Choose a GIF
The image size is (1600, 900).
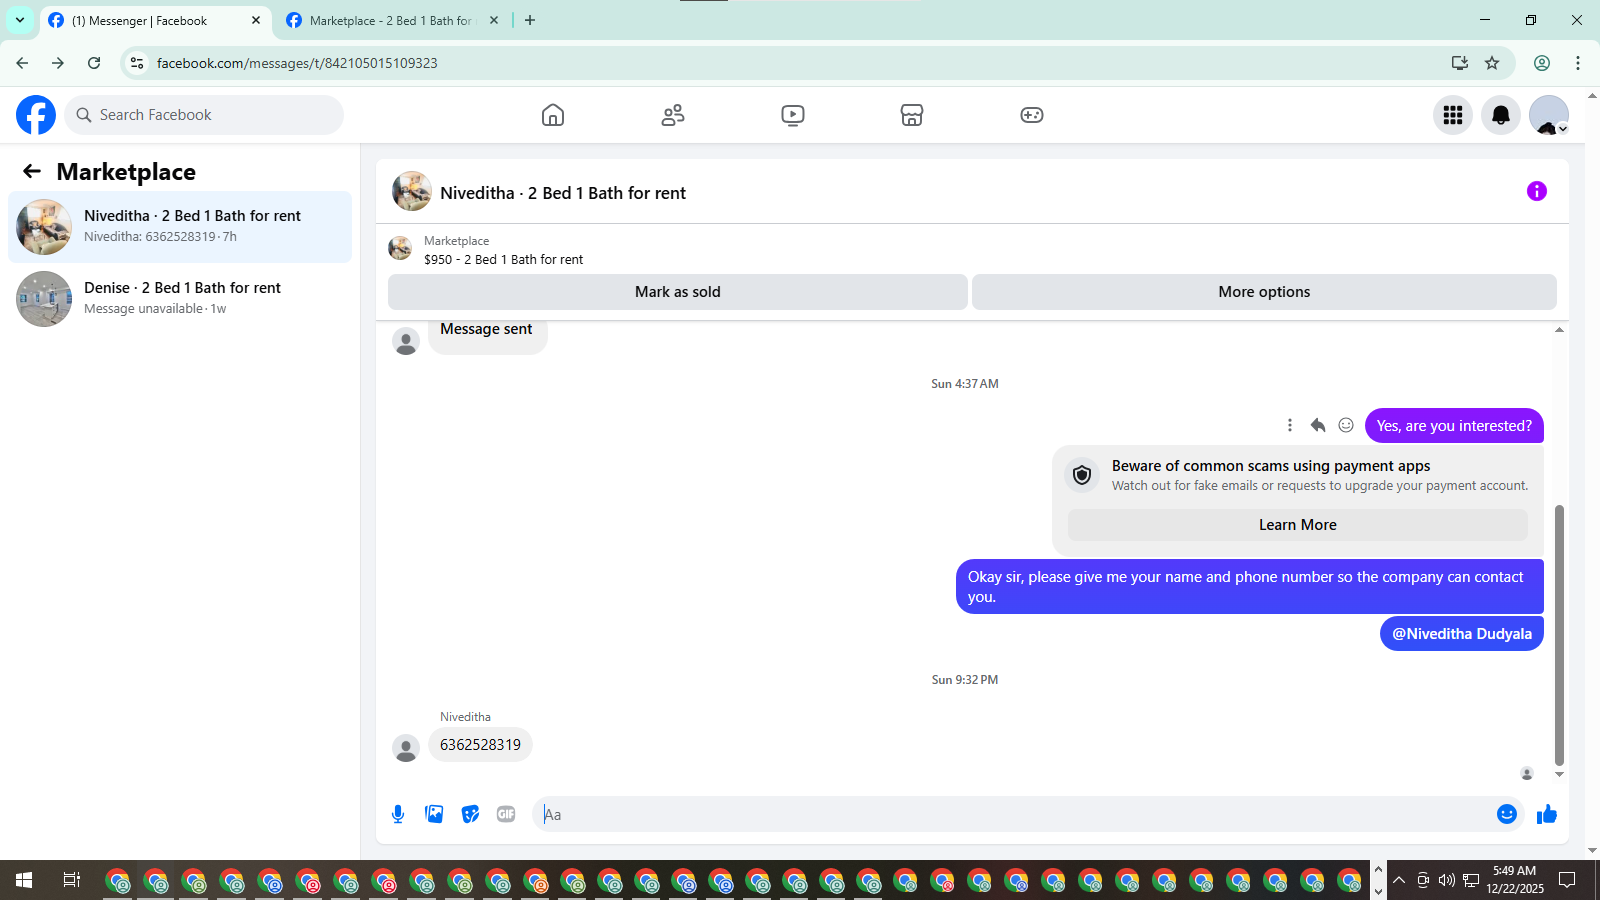[506, 814]
